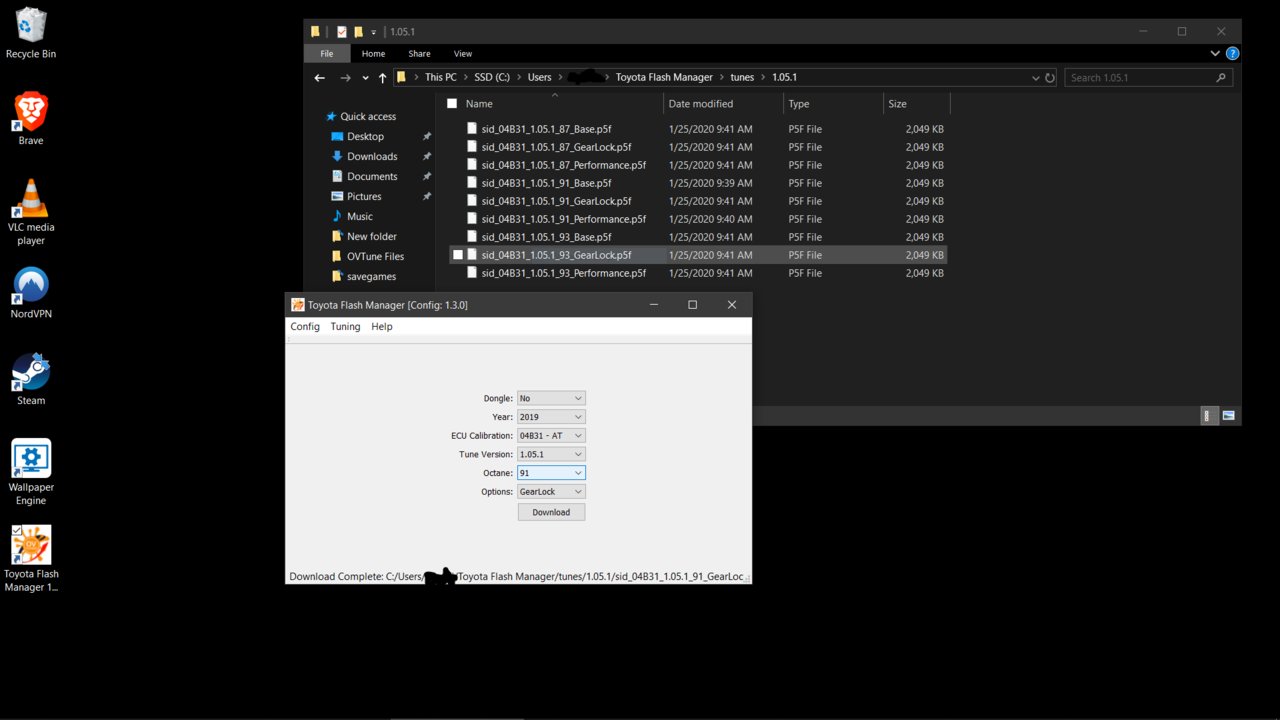
Task: Launch the Wallpaper Engine desktop icon
Action: point(31,472)
